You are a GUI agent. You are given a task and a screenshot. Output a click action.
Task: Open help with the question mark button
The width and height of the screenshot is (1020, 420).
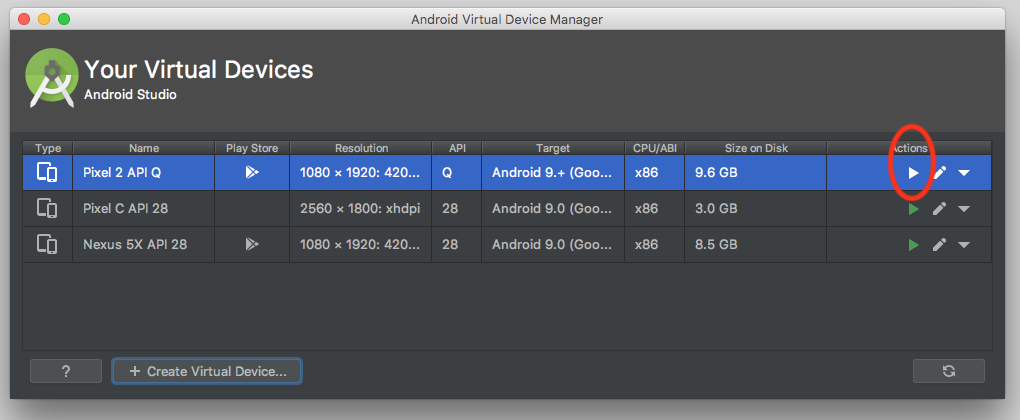click(x=66, y=371)
